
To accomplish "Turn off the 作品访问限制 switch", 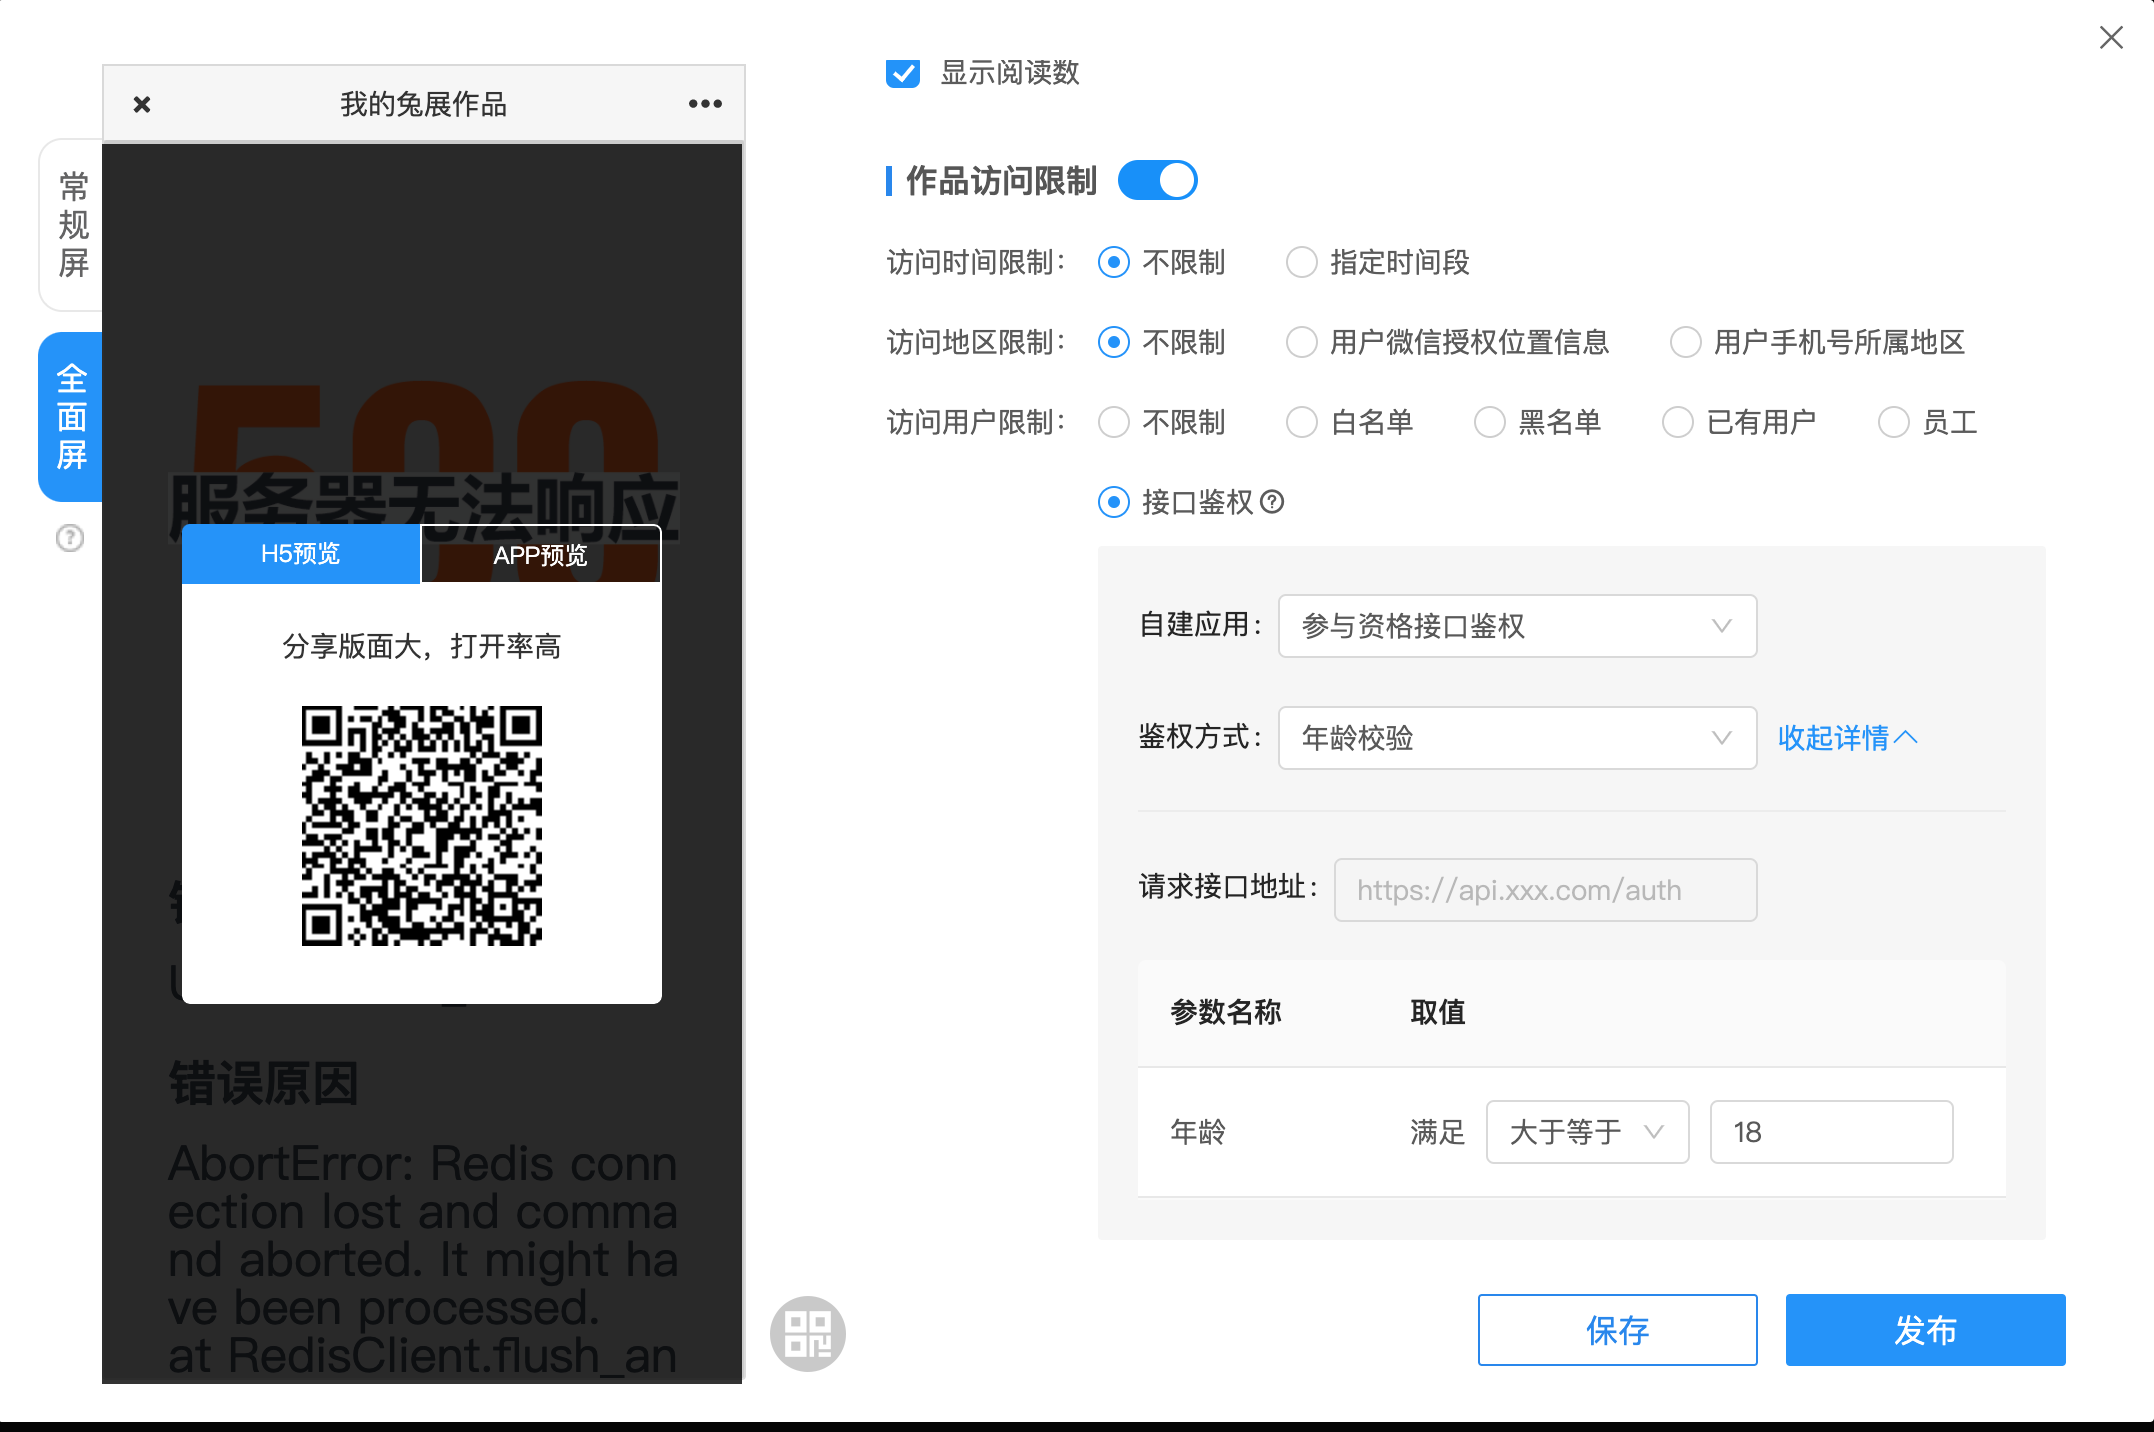I will pyautogui.click(x=1157, y=181).
